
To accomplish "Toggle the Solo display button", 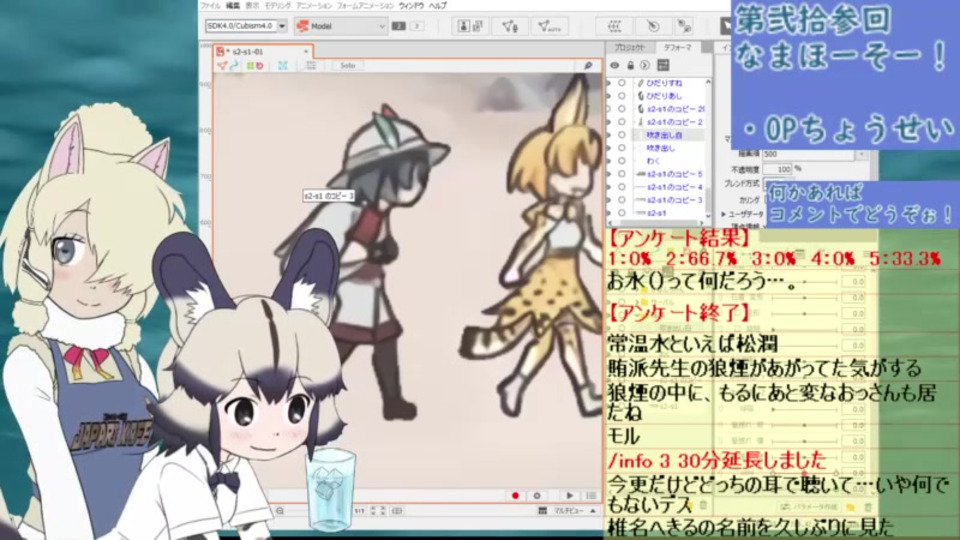I will [x=348, y=66].
